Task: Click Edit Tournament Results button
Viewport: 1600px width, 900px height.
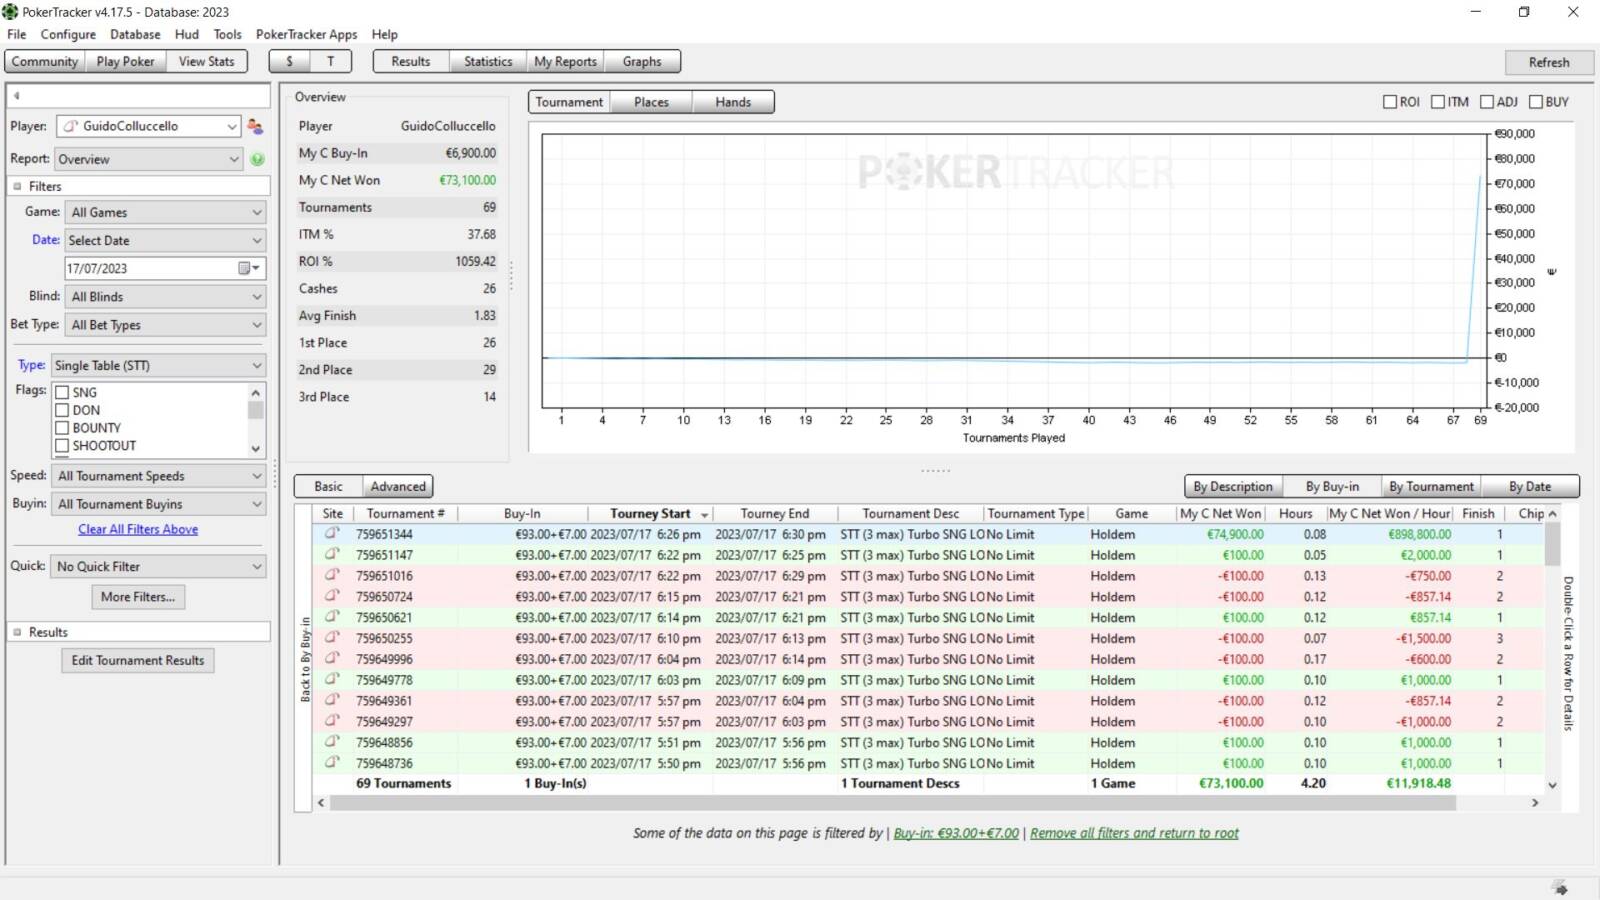Action: tap(138, 660)
